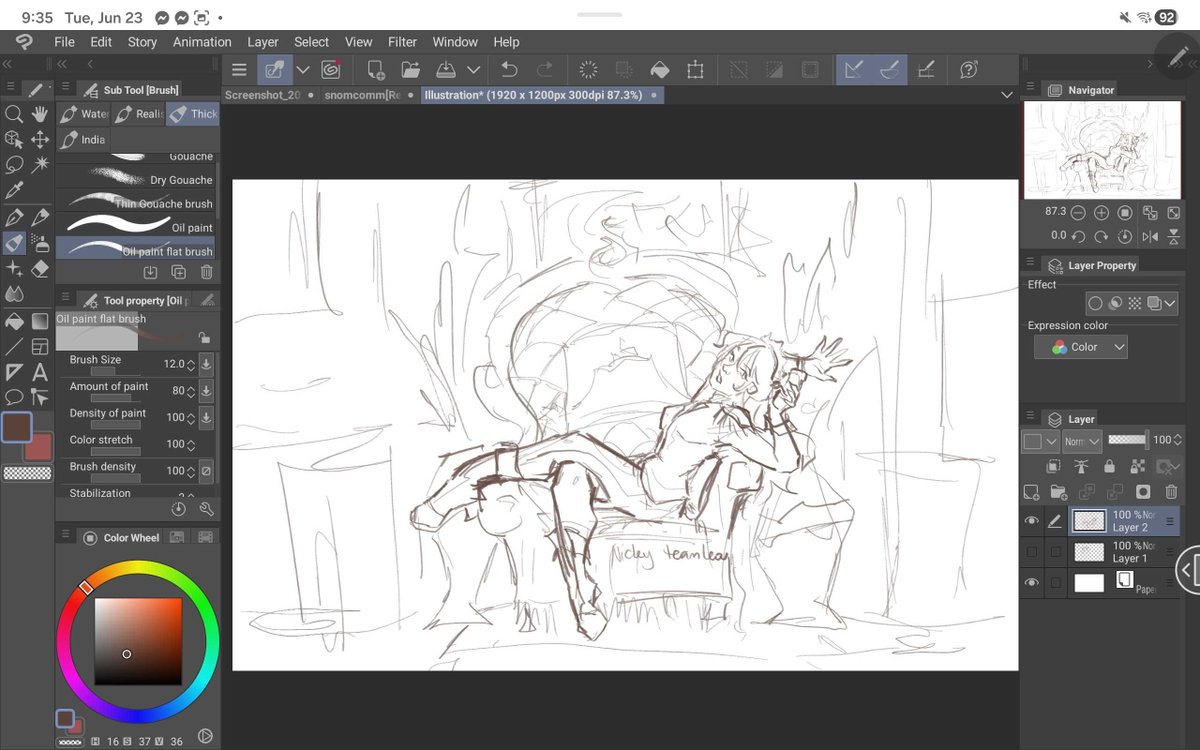Toggle snap to ruler
The width and height of the screenshot is (1200, 750).
click(x=853, y=70)
